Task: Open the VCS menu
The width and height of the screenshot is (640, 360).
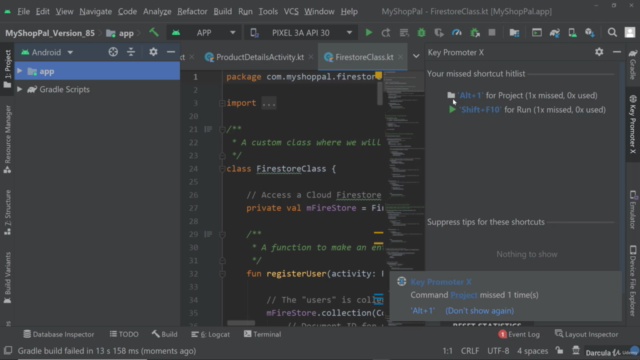Action: point(291,11)
